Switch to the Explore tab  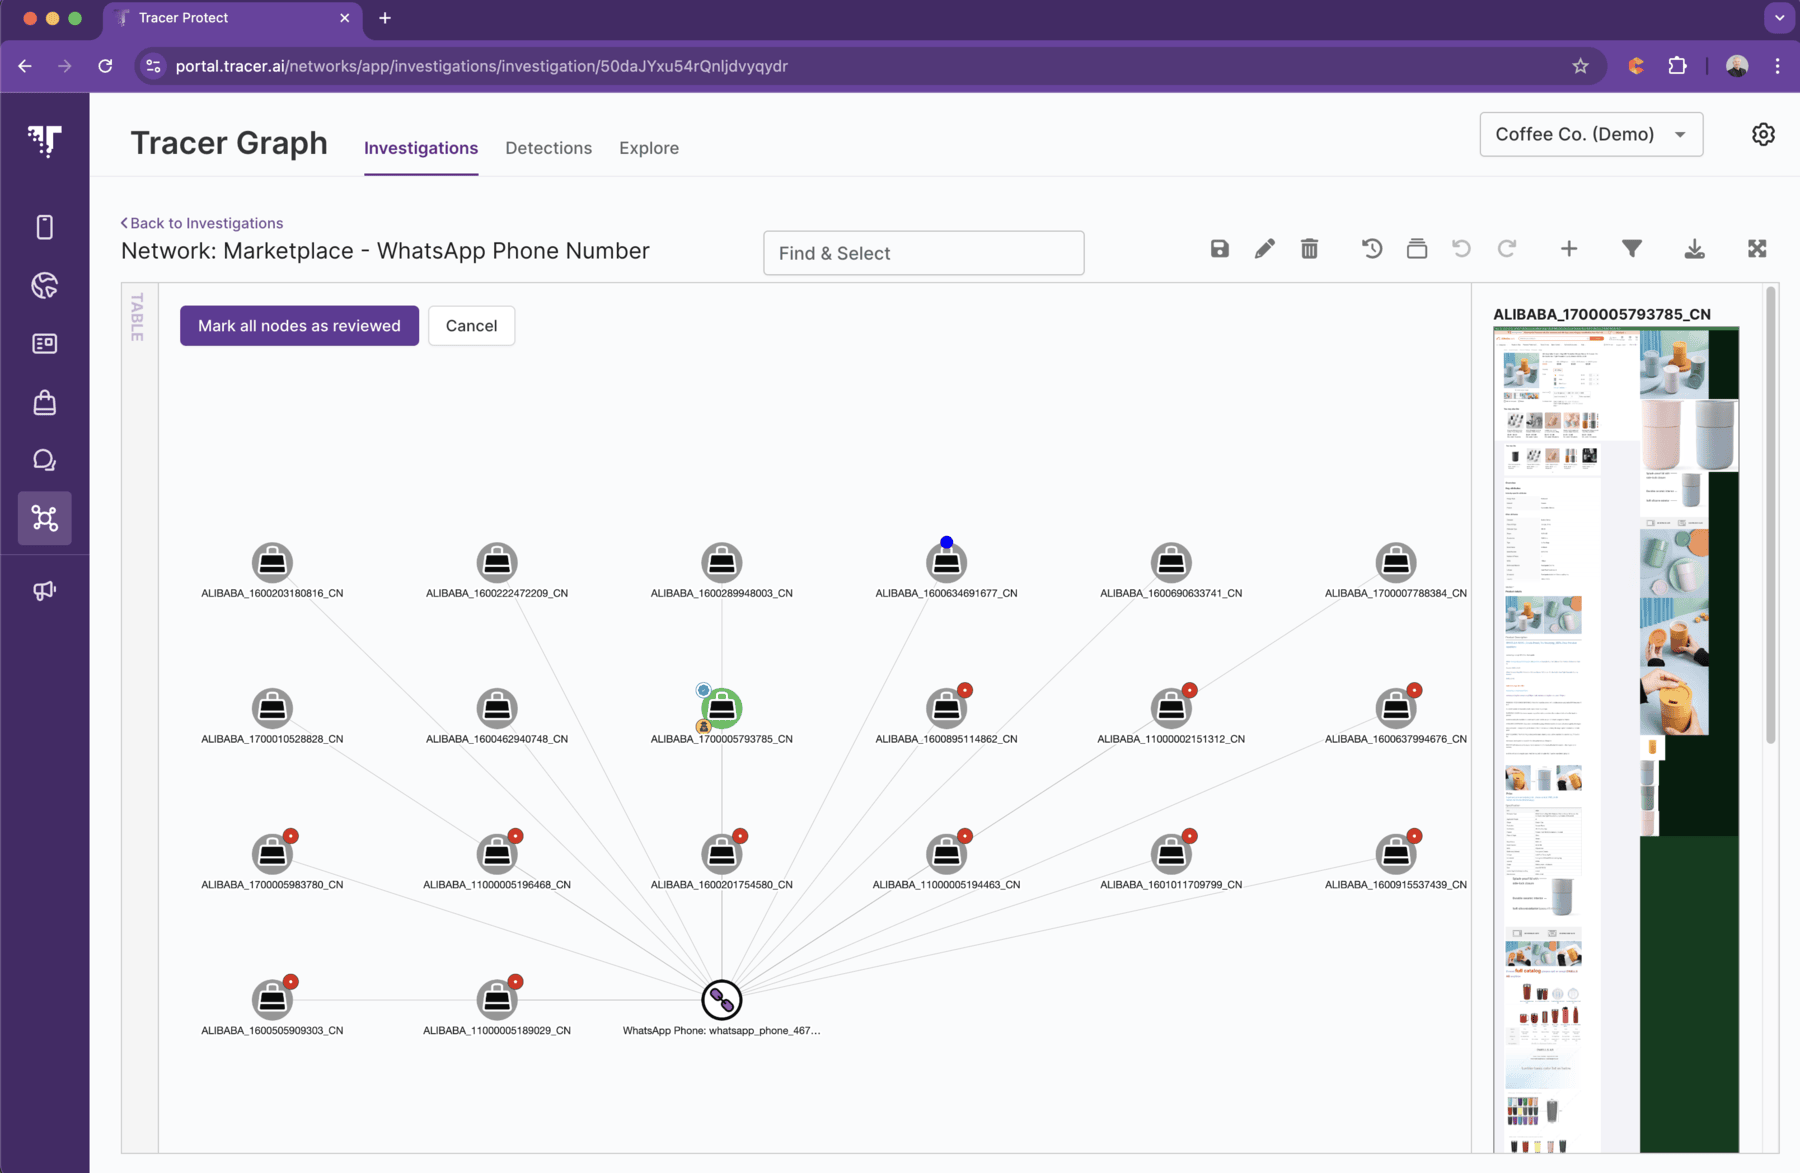click(x=649, y=148)
